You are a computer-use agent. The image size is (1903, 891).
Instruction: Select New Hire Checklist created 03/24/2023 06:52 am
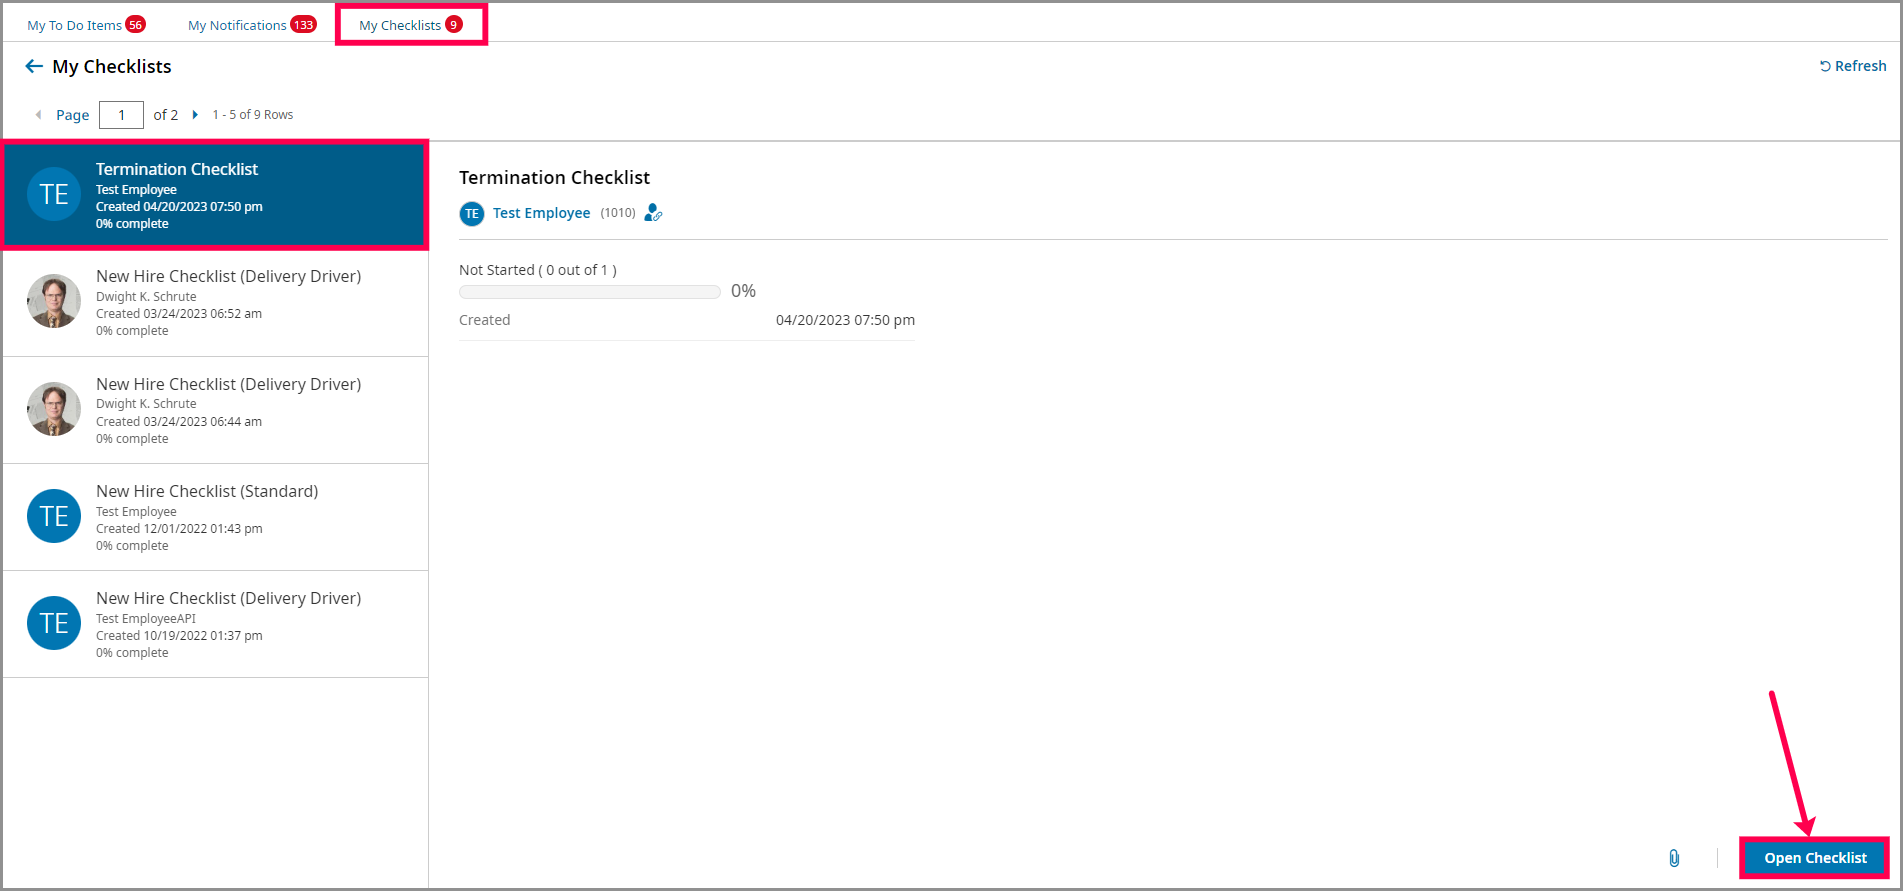click(215, 303)
